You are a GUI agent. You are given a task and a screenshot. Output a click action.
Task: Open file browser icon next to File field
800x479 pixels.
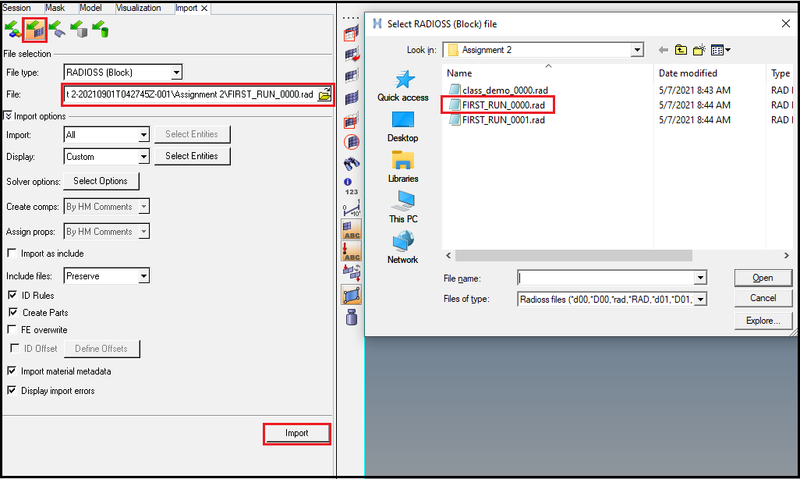324,94
